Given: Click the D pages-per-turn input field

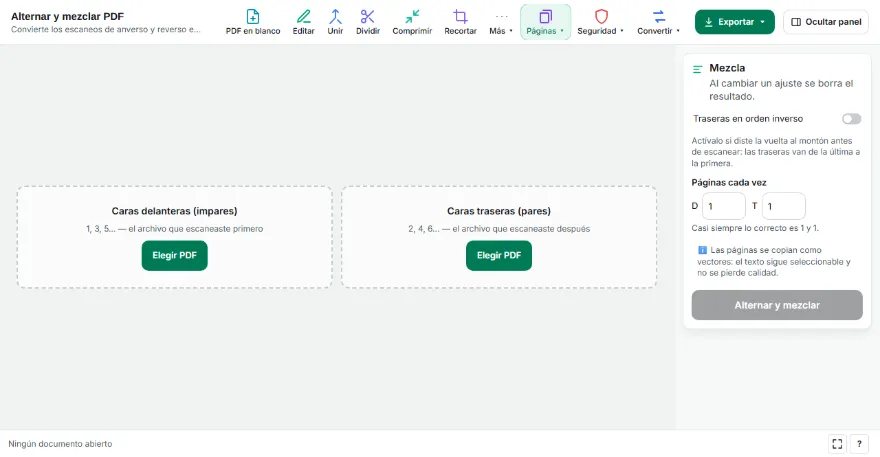Looking at the screenshot, I should 723,206.
